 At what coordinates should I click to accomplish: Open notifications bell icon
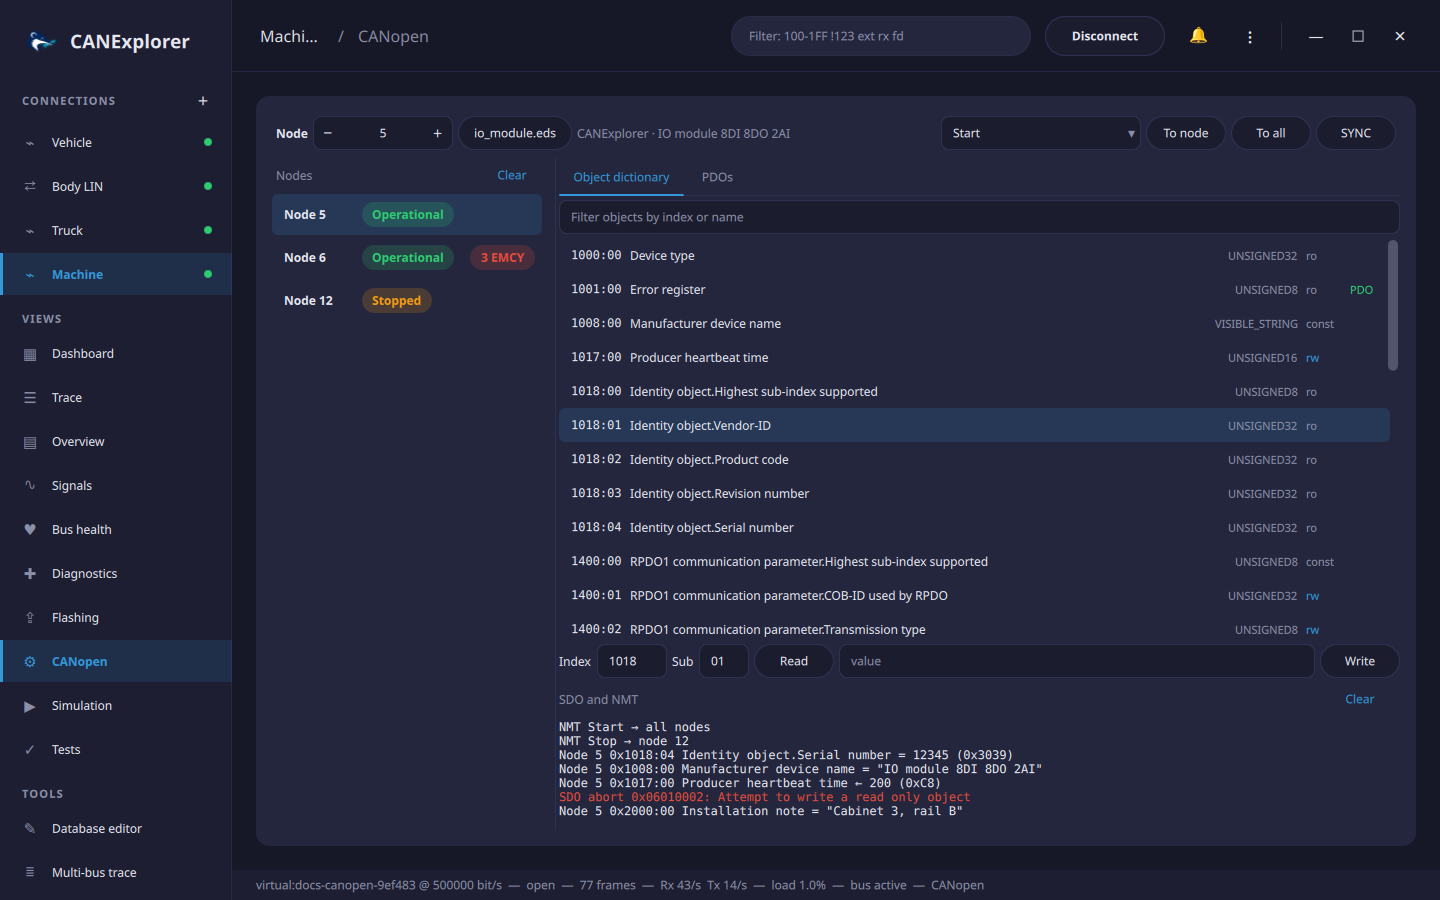pos(1198,36)
